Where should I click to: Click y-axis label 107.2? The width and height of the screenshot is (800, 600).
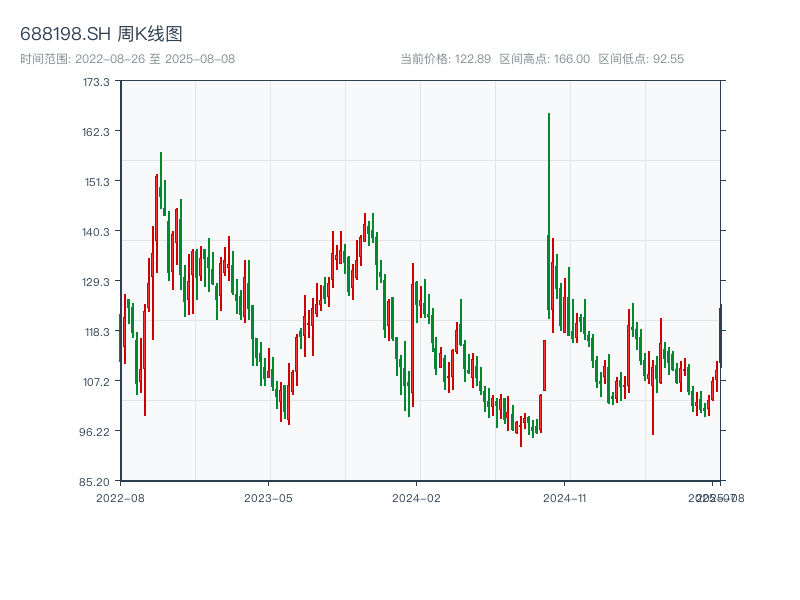(x=96, y=382)
